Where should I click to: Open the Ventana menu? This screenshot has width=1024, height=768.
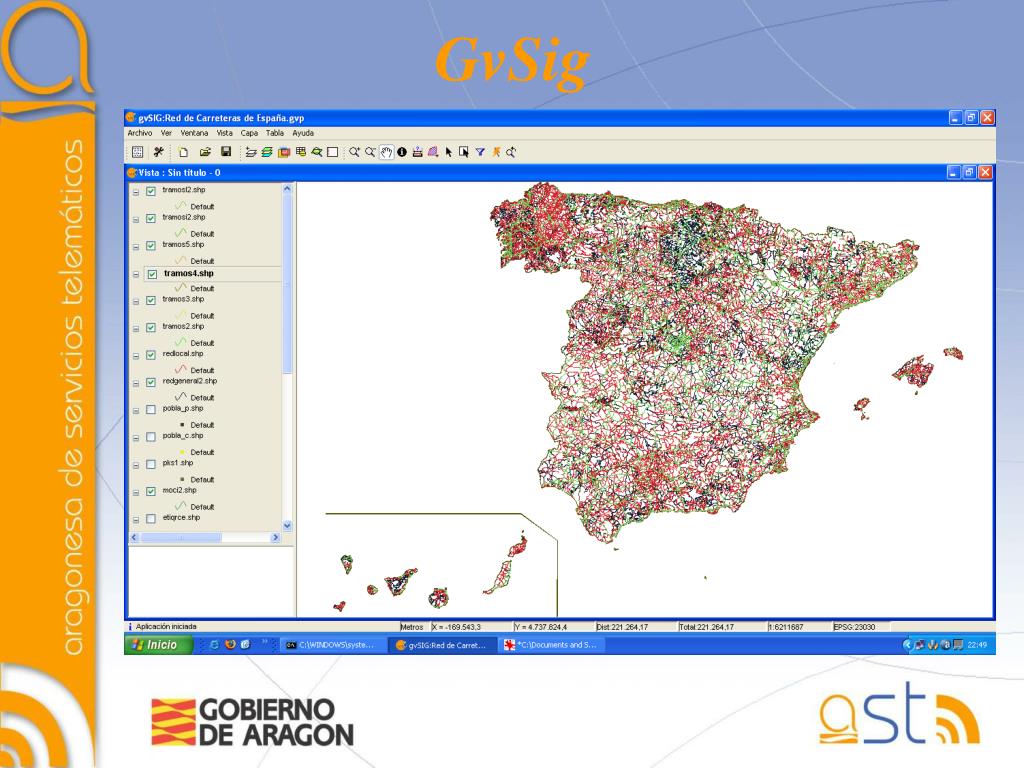coord(194,133)
